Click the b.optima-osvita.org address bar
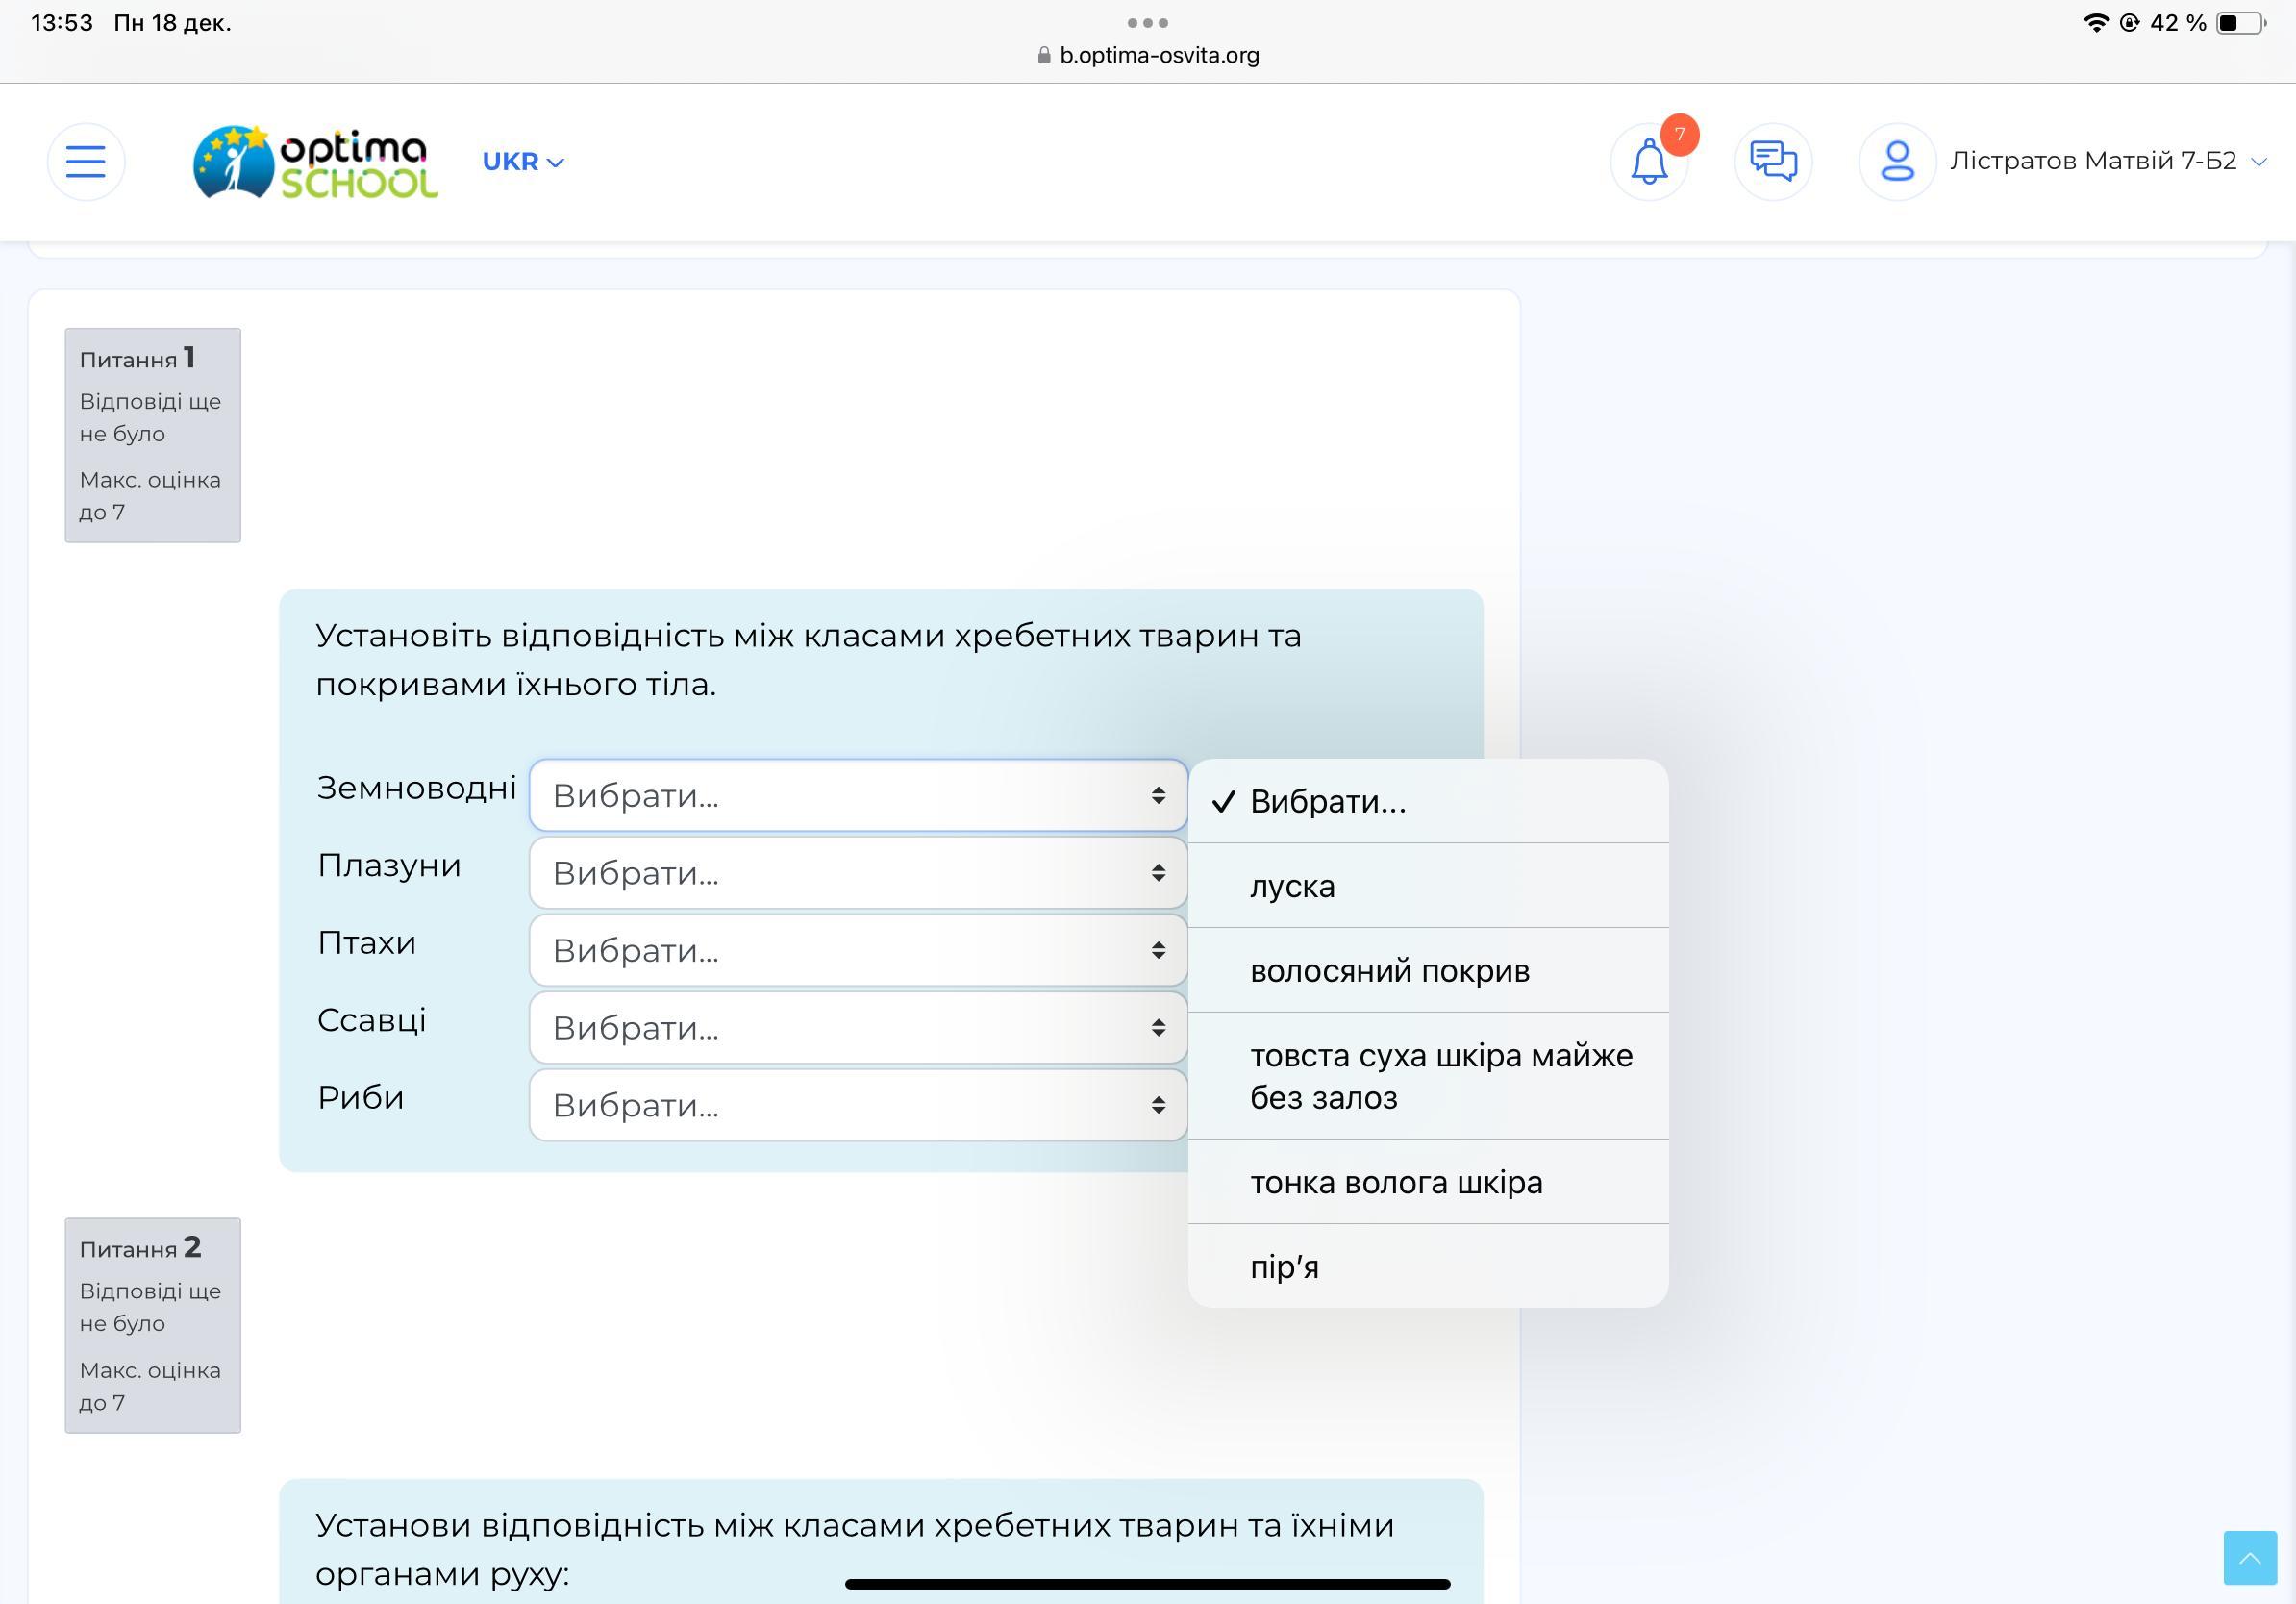The image size is (2296, 1604). coord(1148,55)
